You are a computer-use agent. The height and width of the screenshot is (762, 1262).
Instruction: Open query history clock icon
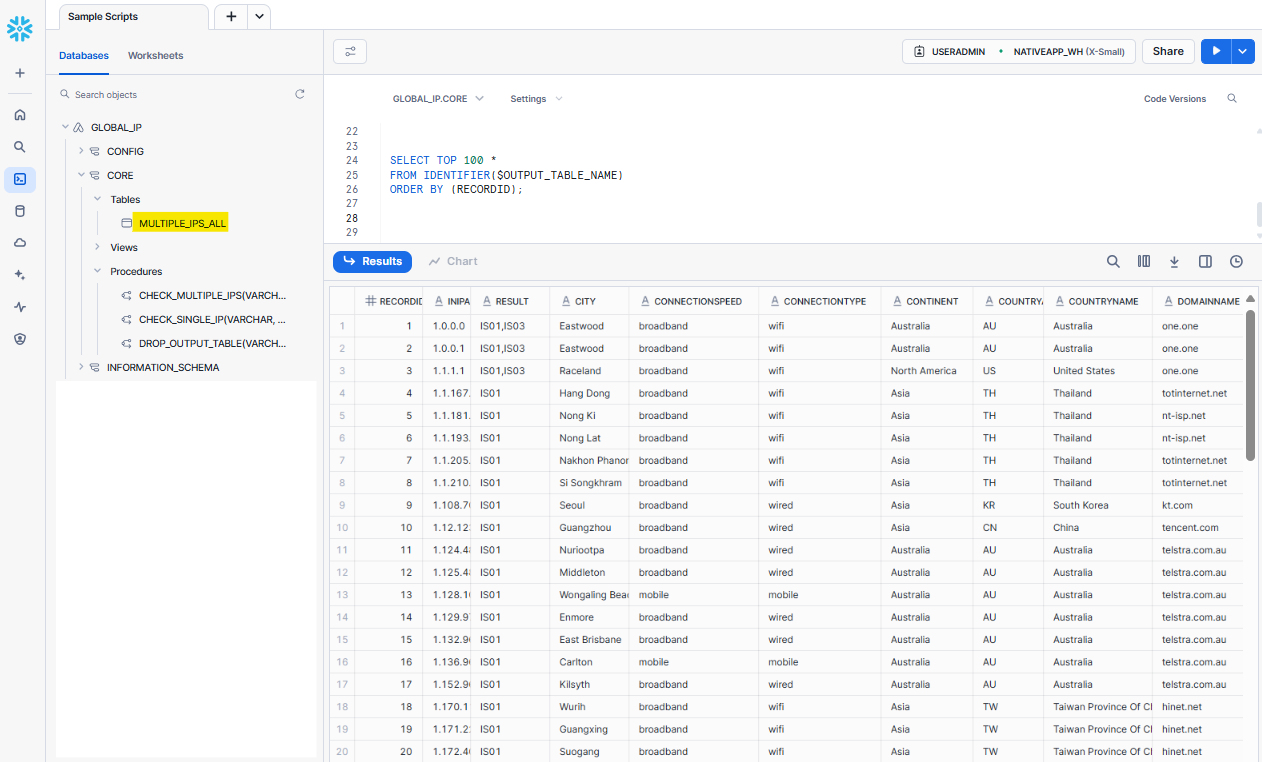coord(1237,261)
